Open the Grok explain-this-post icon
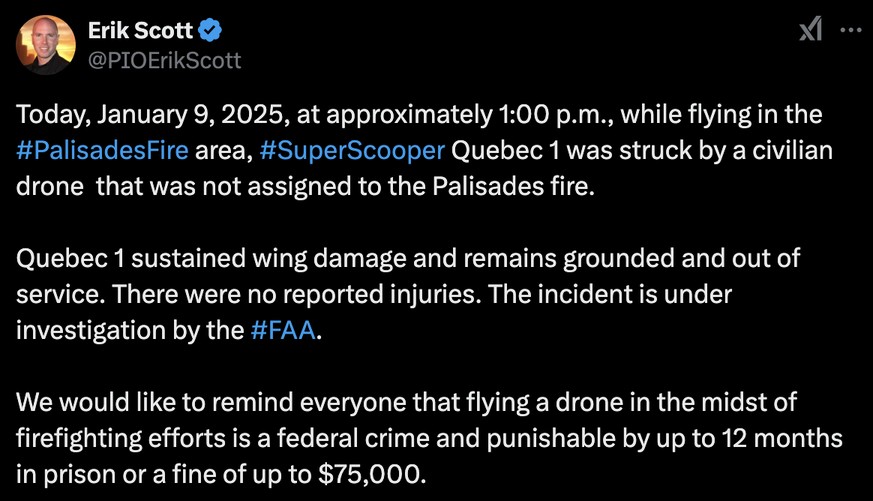The width and height of the screenshot is (873, 501). coord(811,30)
